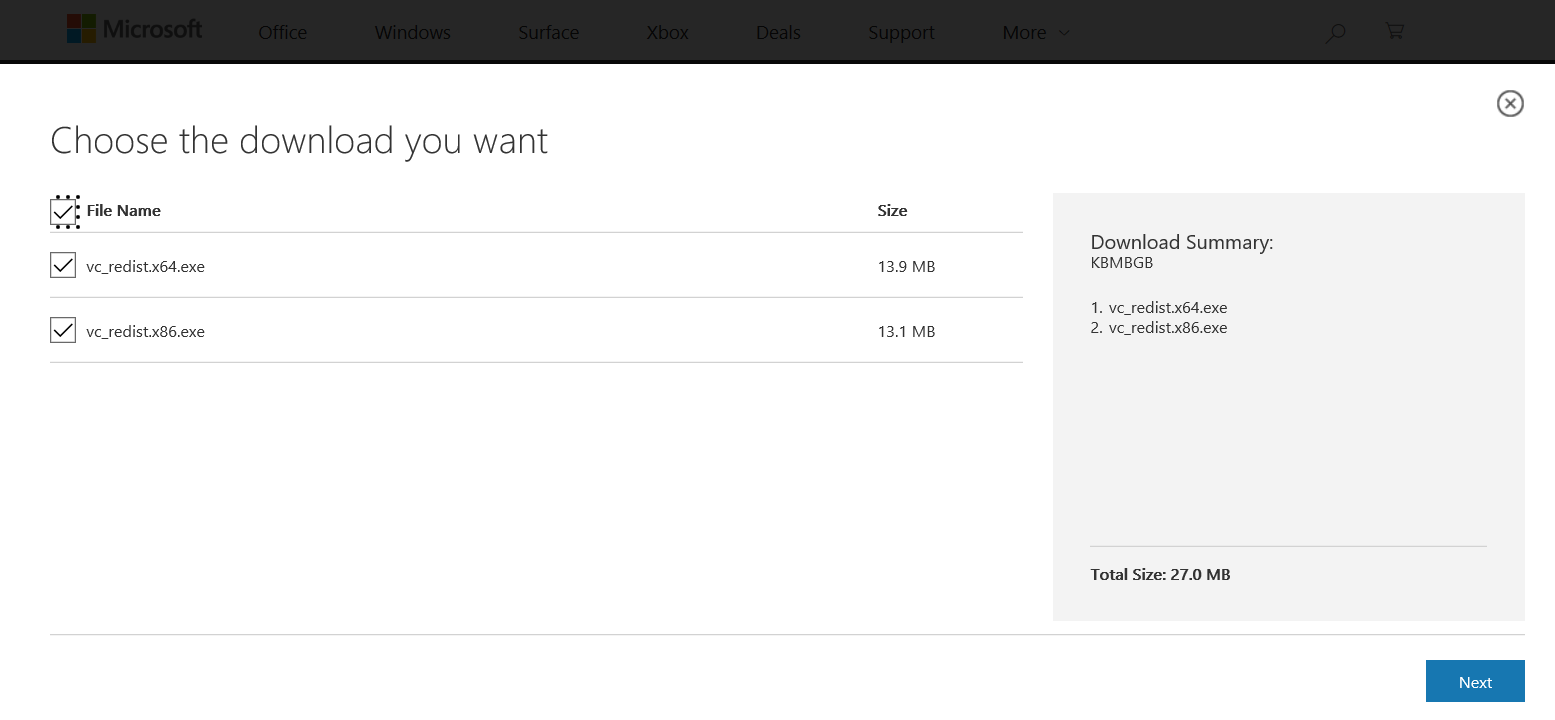The image size is (1555, 720).
Task: Open the Deals menu item
Action: point(778,33)
